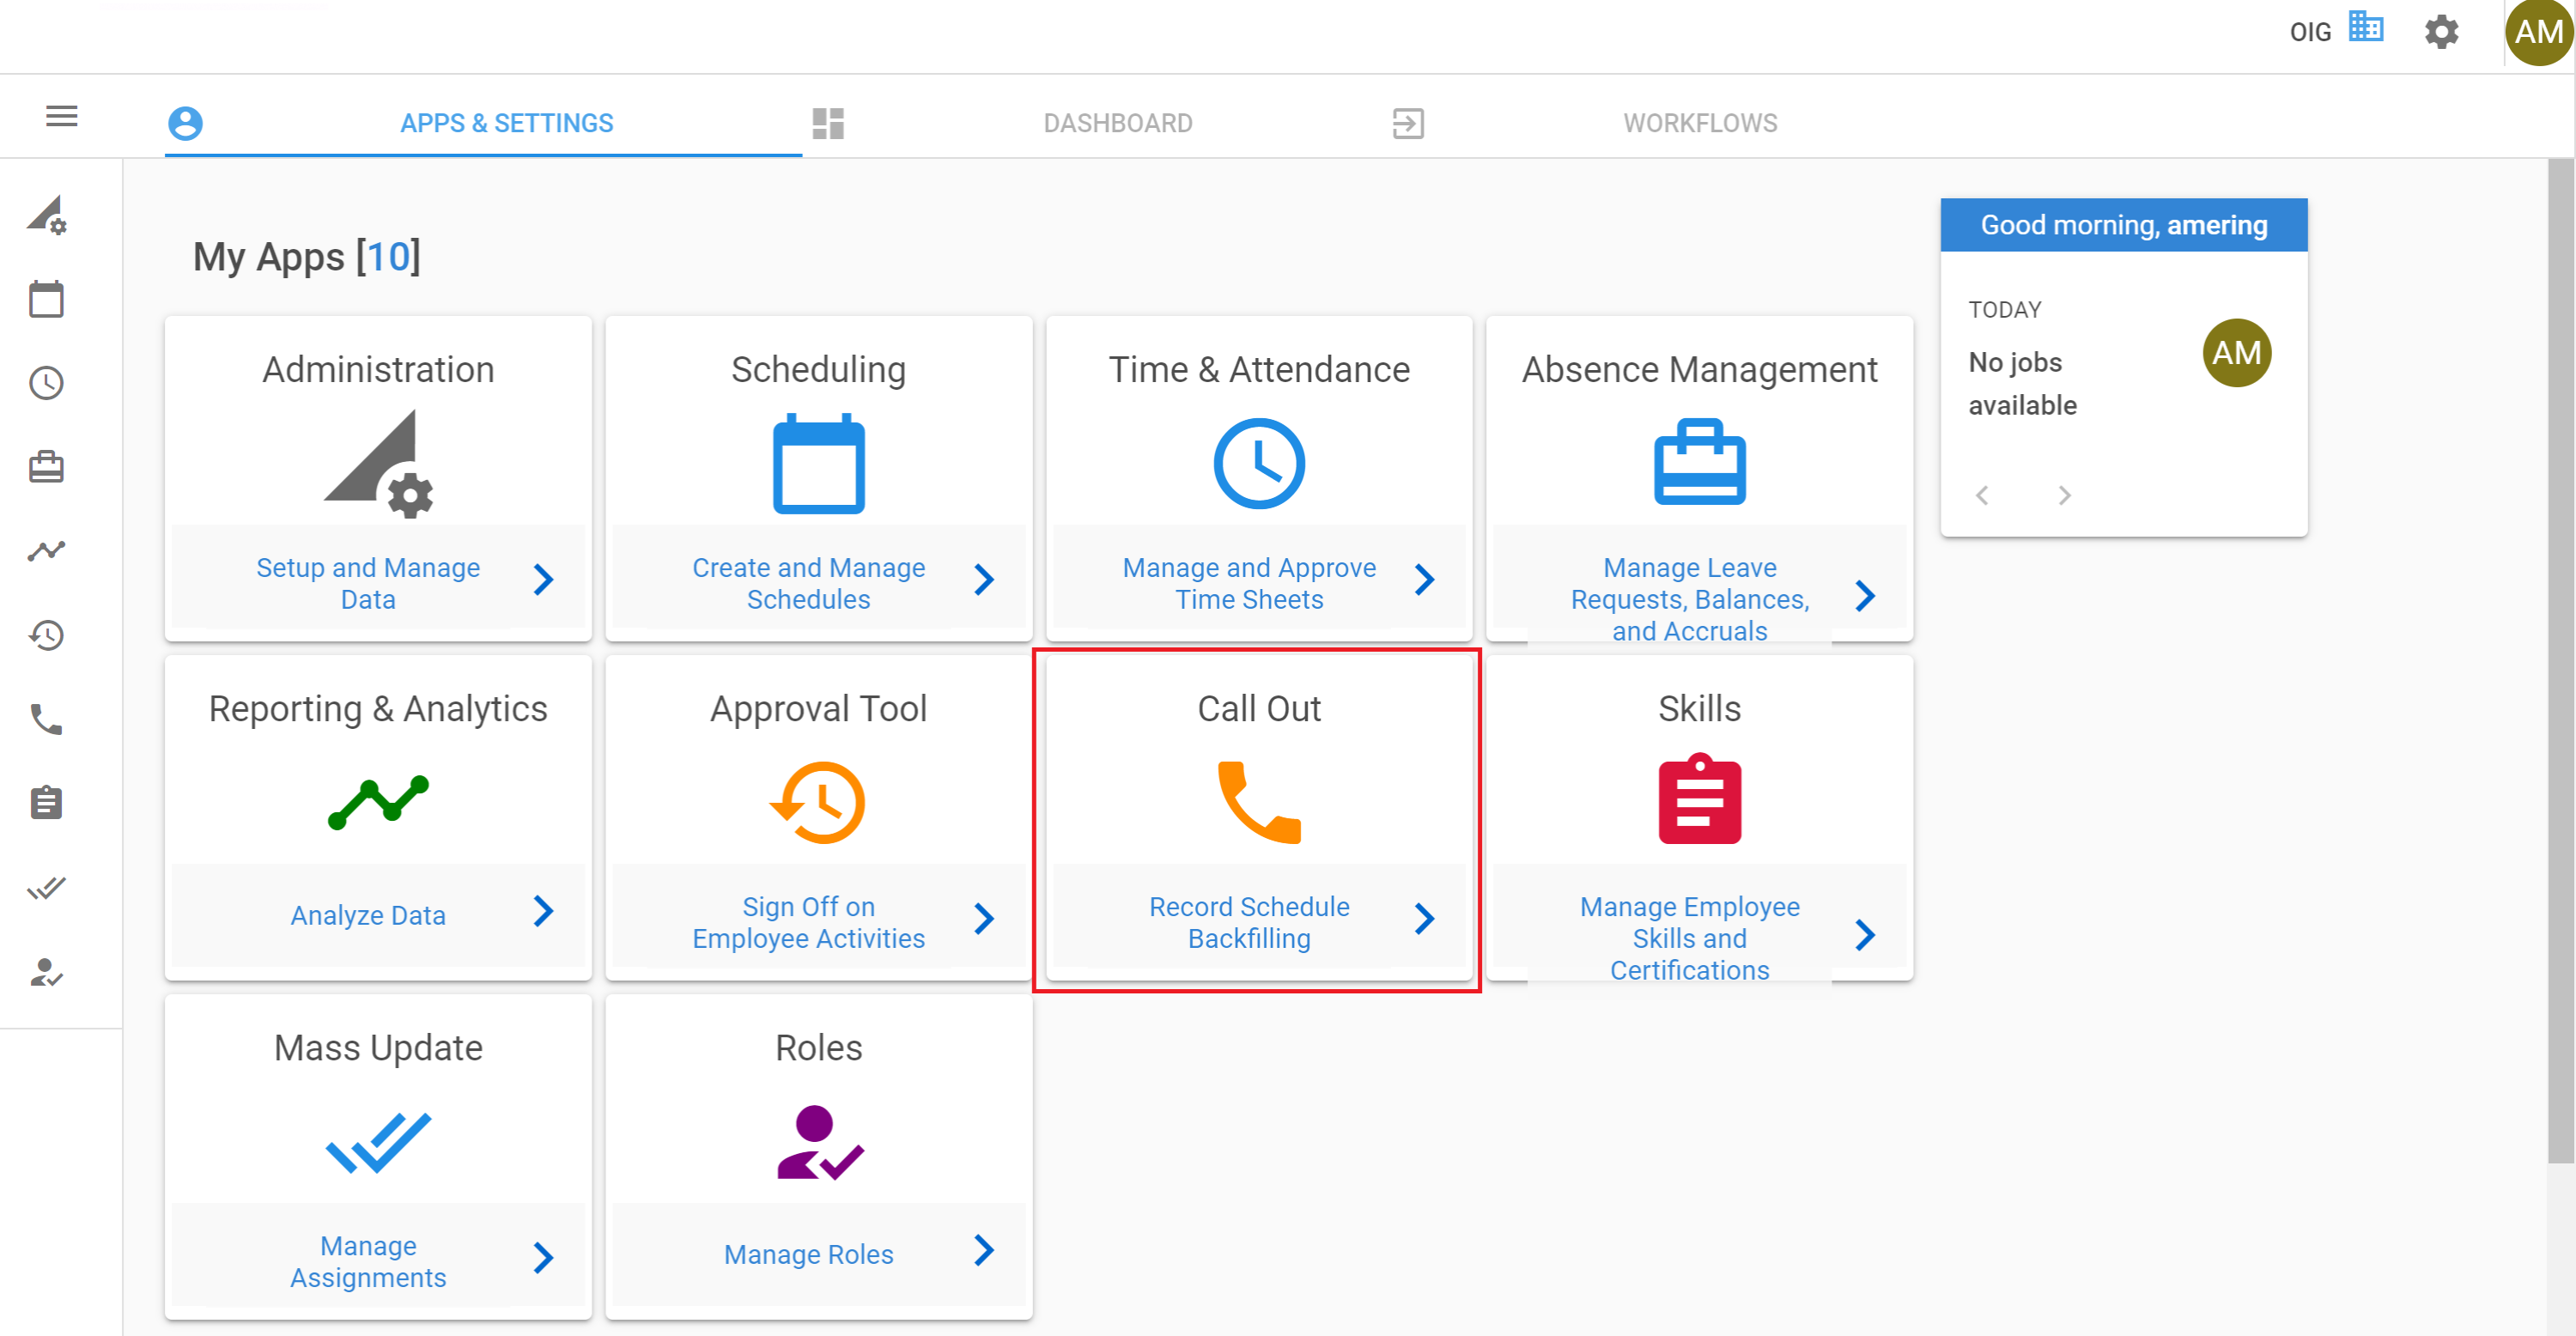Click the blue briefcase Absence Management icon
The image size is (2576, 1336).
(x=1699, y=462)
